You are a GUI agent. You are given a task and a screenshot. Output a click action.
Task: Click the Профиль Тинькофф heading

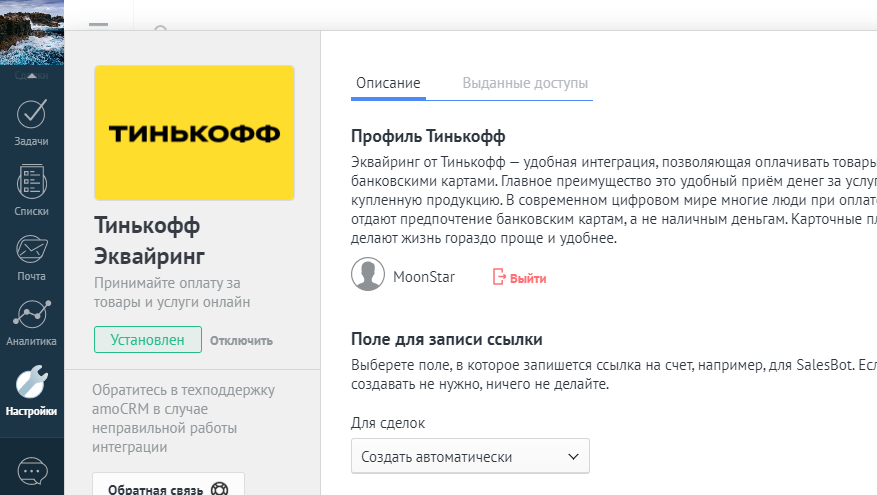pos(428,136)
